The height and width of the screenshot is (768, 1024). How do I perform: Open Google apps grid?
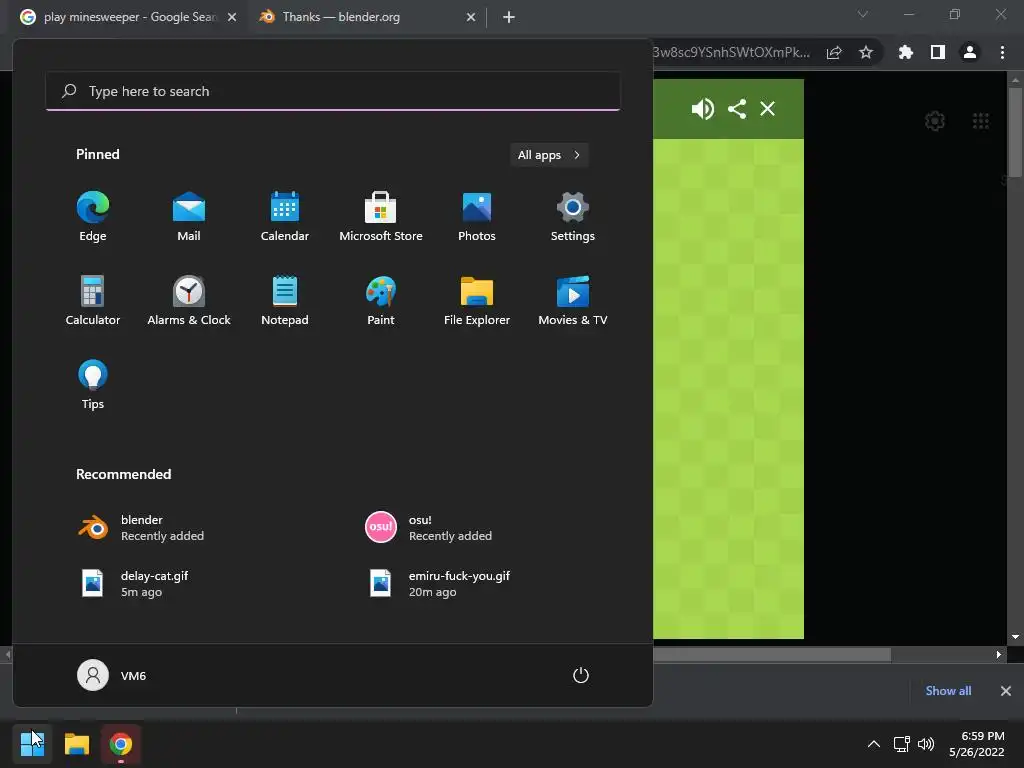981,121
